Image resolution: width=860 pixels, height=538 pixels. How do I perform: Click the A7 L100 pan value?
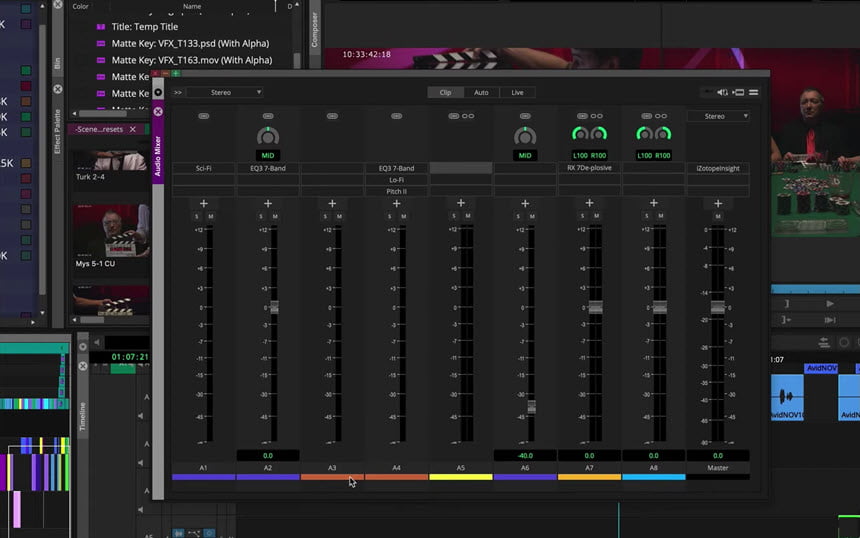pos(580,155)
